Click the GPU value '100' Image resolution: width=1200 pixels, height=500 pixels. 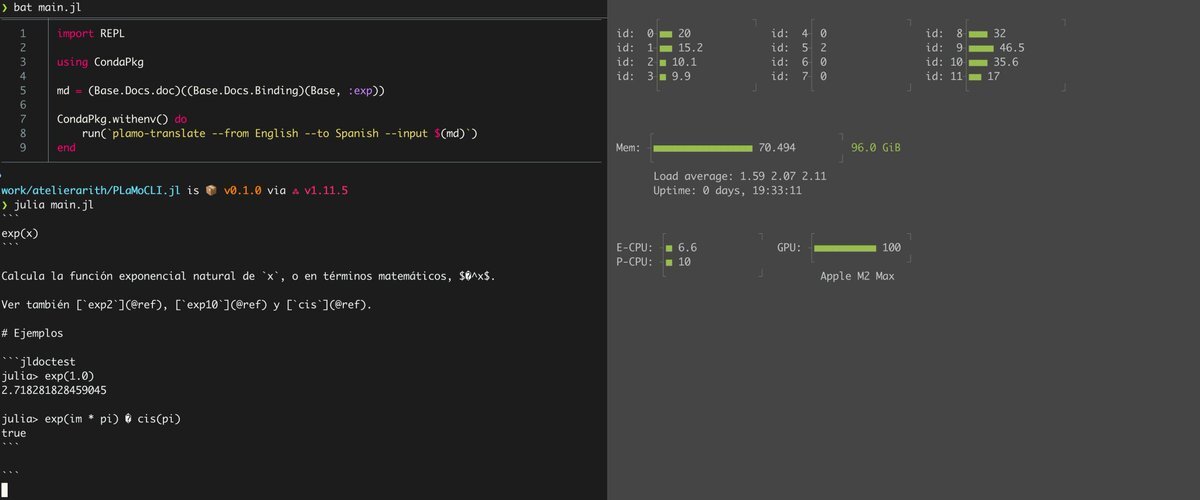(891, 248)
